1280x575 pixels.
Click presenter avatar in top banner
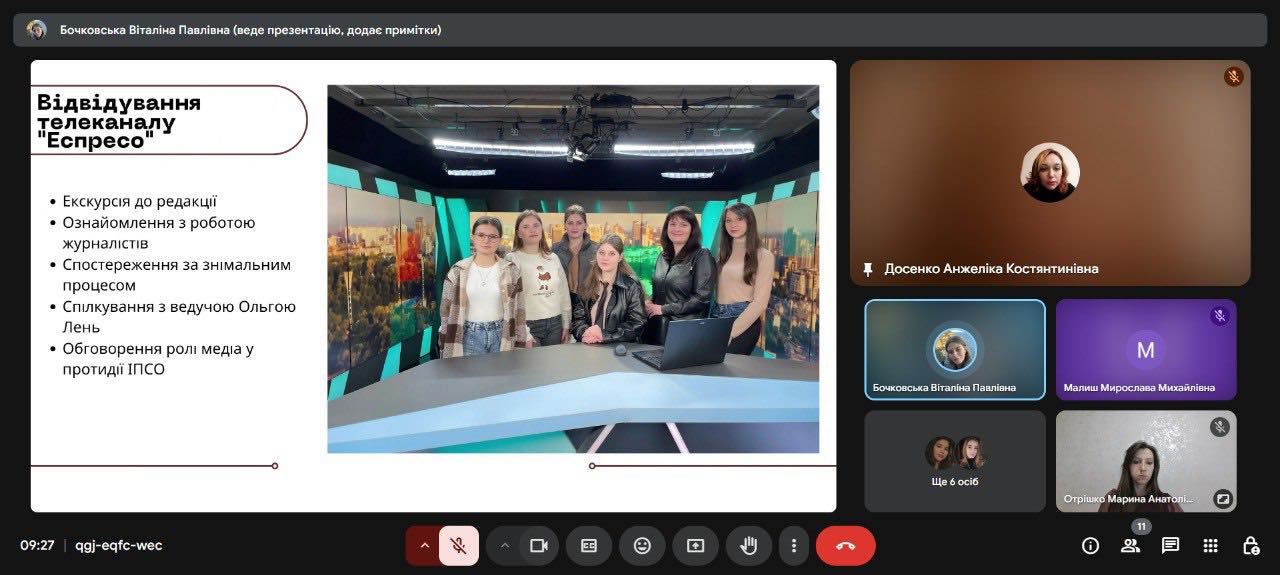(37, 30)
